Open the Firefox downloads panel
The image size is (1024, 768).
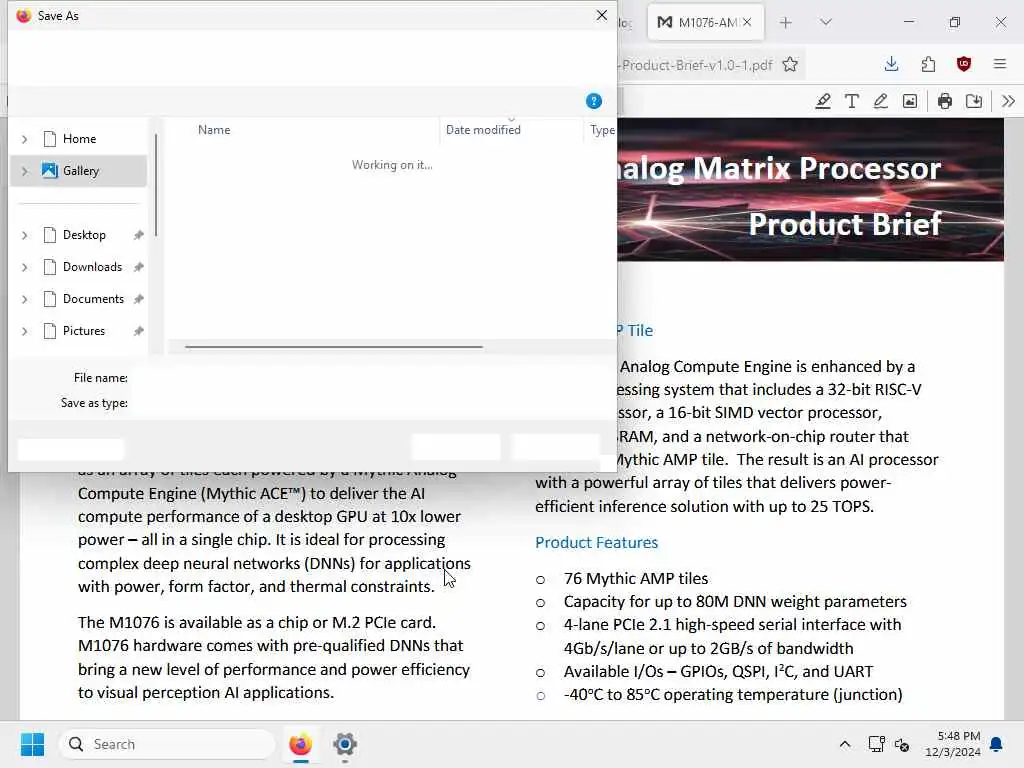(x=891, y=64)
